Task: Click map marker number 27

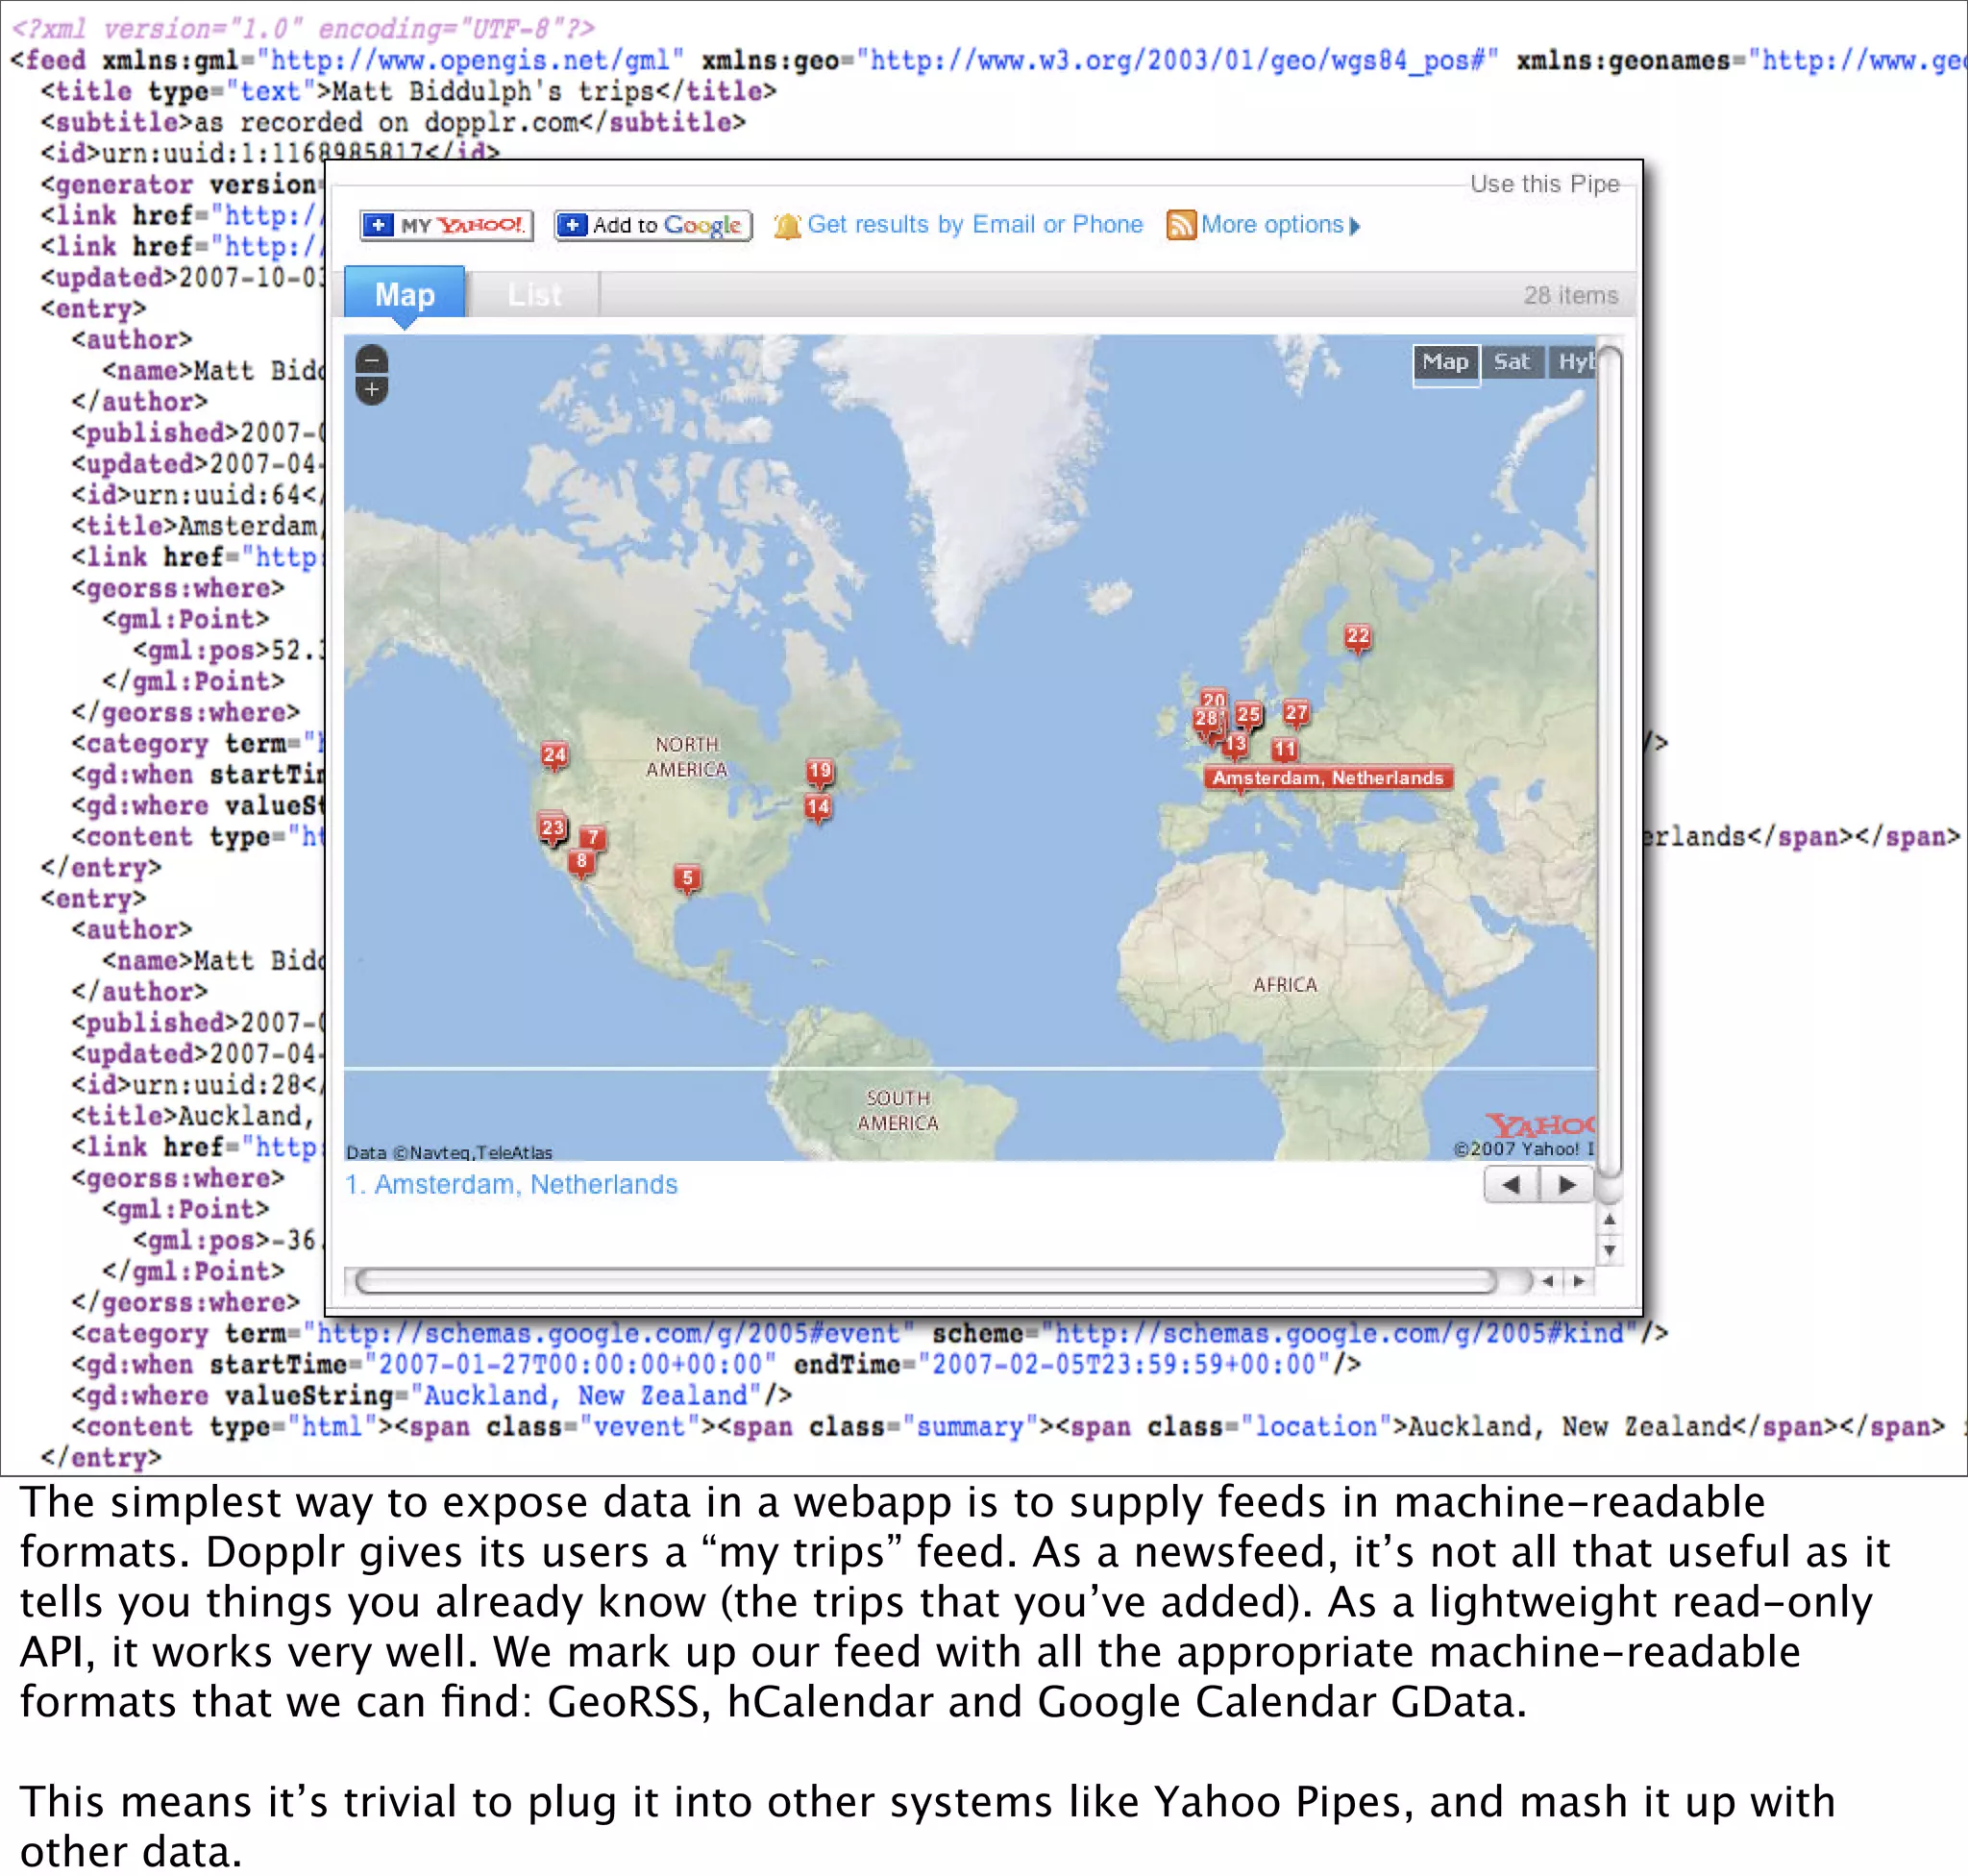Action: [1296, 713]
